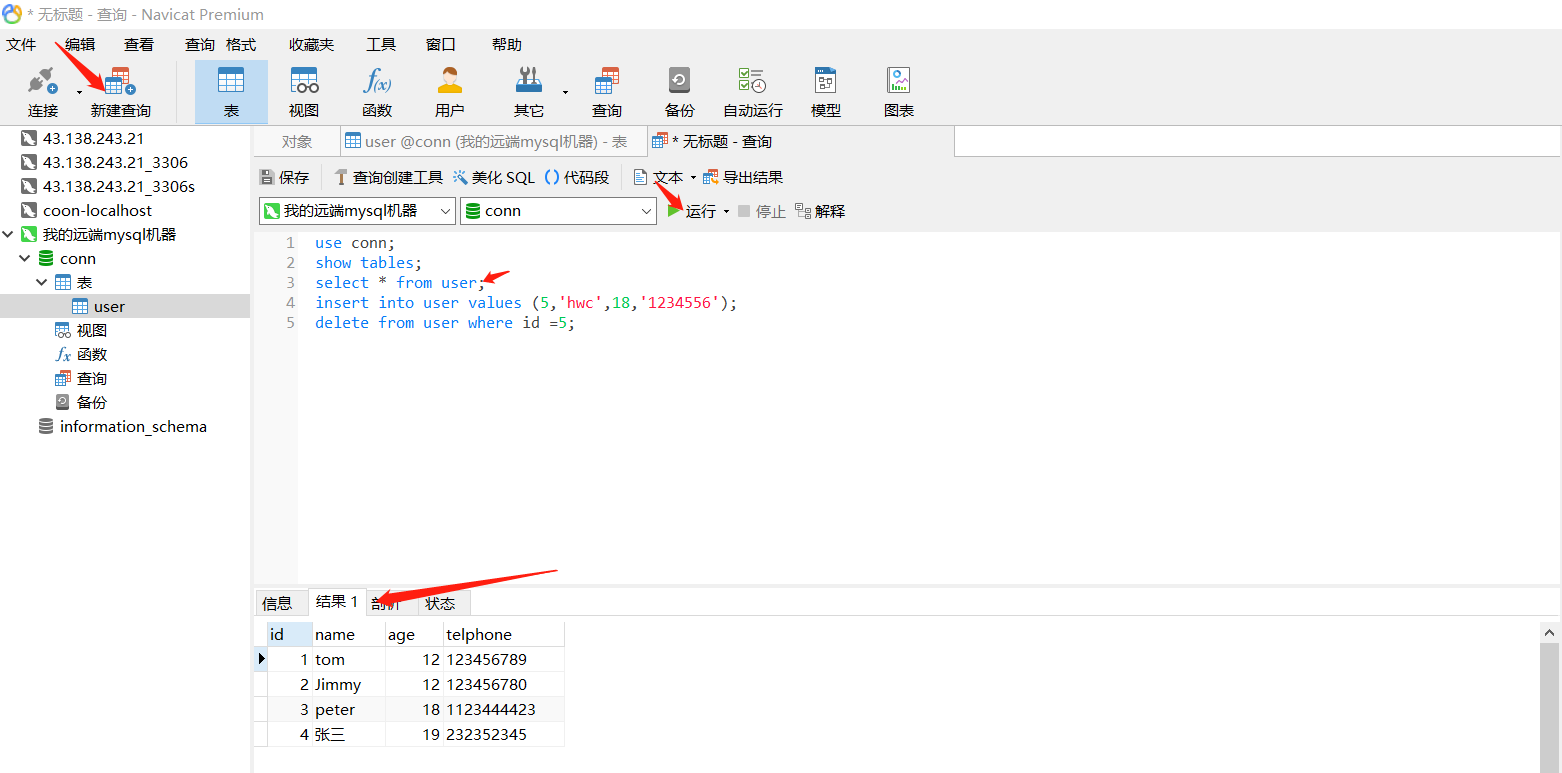
Task: Run the query with 运行 button
Action: click(x=692, y=211)
